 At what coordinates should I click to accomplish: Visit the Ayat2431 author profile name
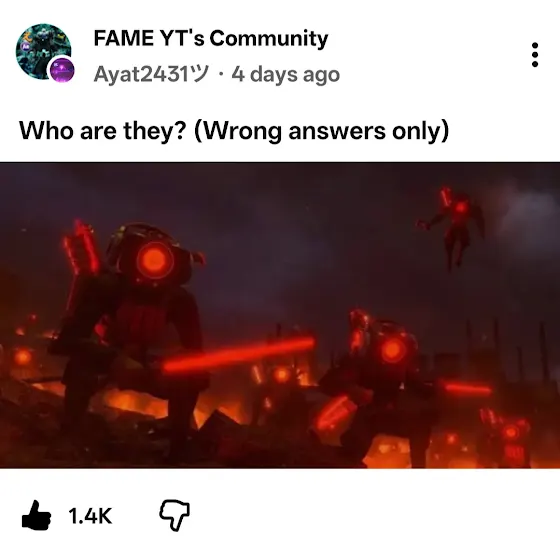[151, 74]
